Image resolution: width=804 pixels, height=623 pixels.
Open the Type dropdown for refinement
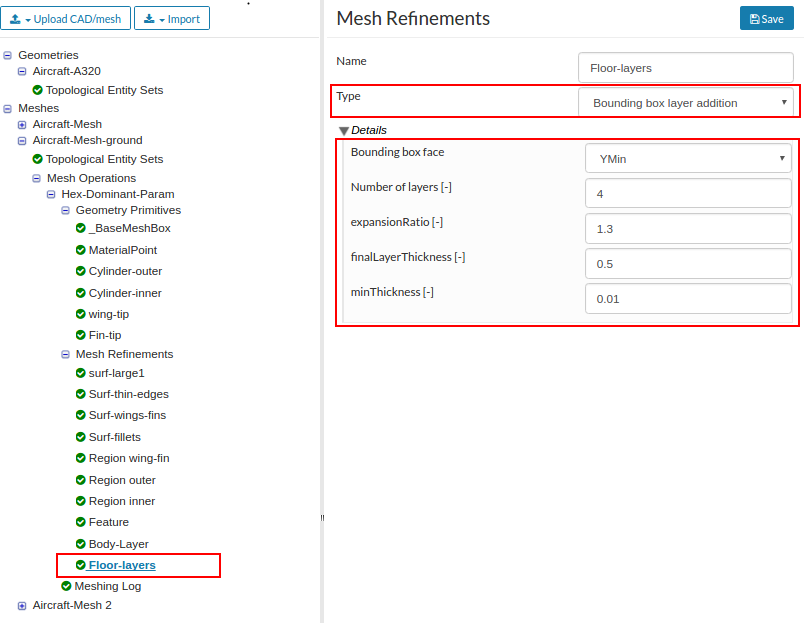click(x=685, y=103)
